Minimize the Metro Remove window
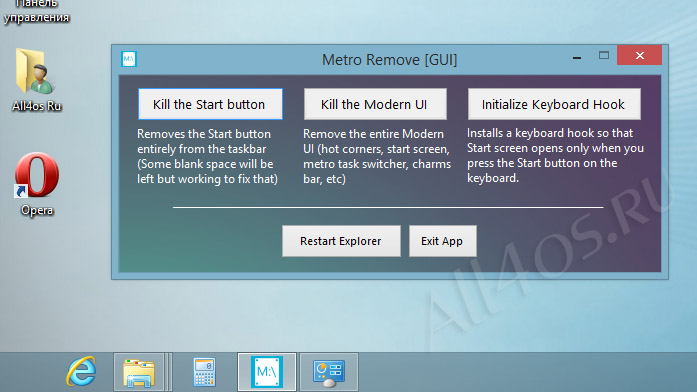697x392 pixels. click(577, 56)
